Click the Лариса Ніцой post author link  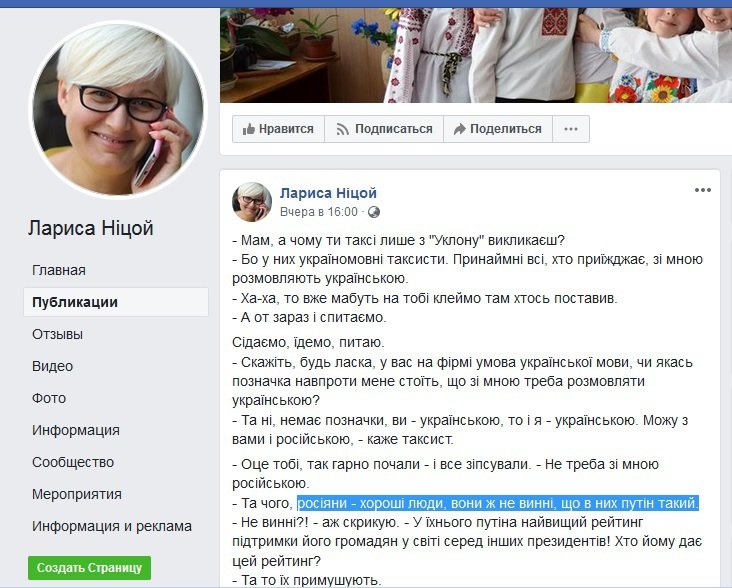pyautogui.click(x=328, y=193)
